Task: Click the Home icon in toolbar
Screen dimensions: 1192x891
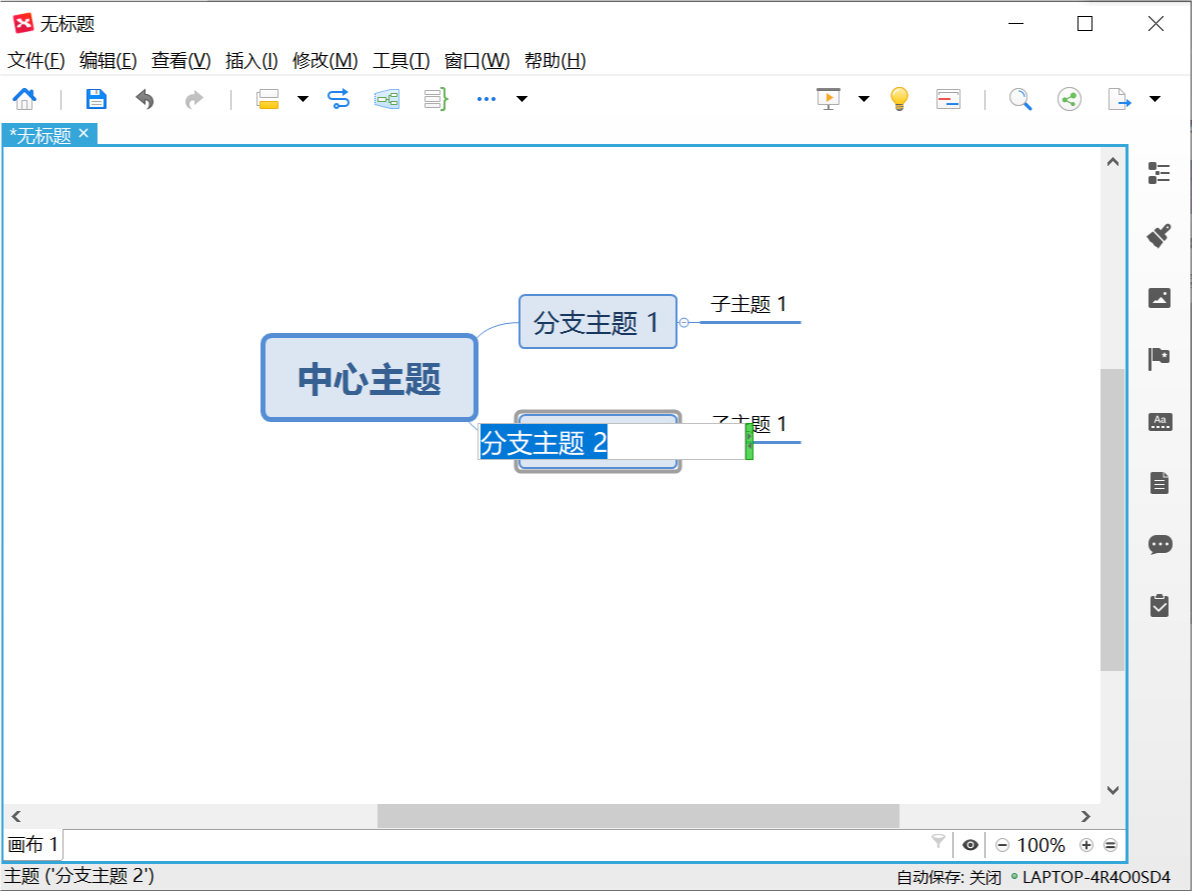Action: [x=24, y=99]
